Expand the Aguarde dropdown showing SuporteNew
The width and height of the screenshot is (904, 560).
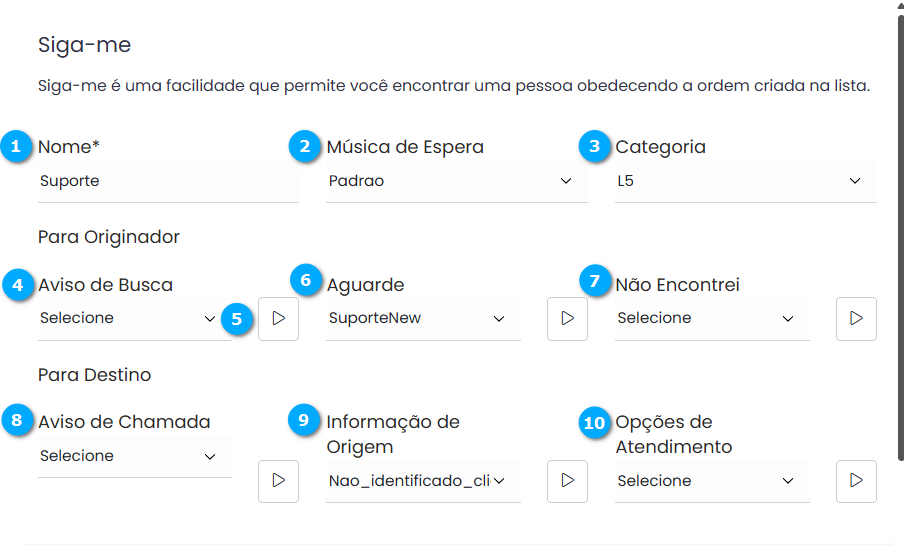[x=418, y=319]
